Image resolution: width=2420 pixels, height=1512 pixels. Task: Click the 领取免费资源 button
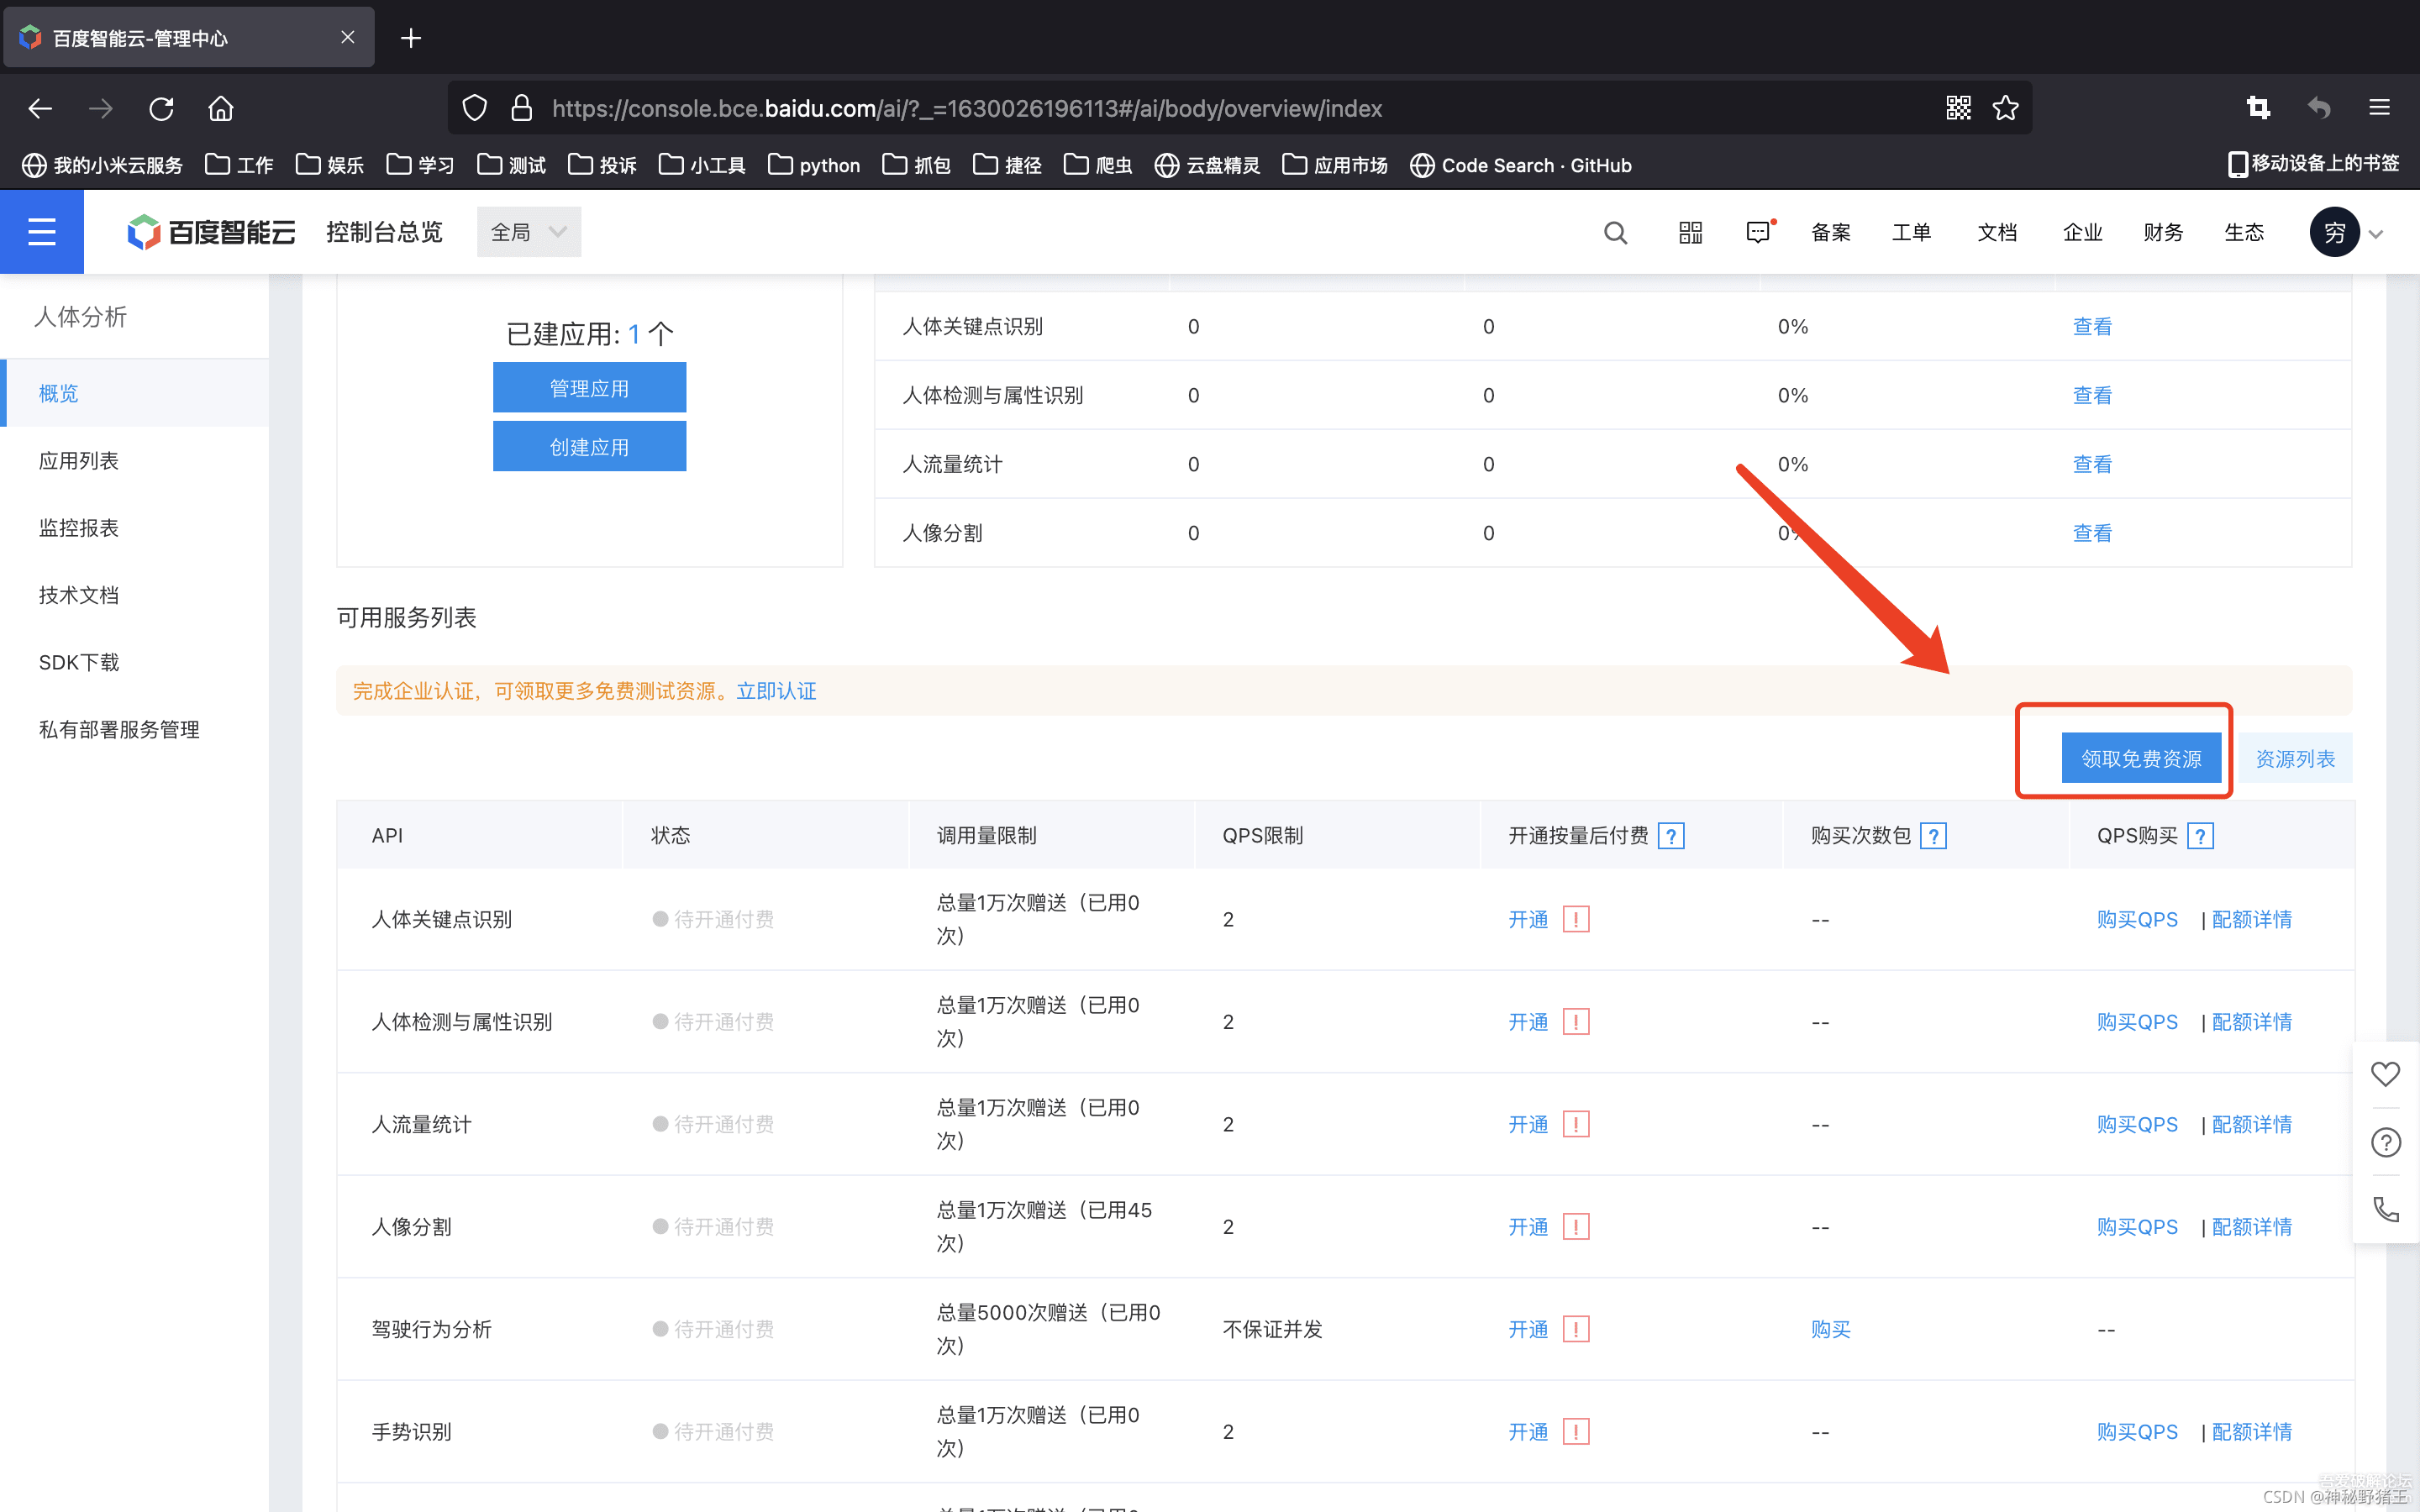pyautogui.click(x=2140, y=758)
